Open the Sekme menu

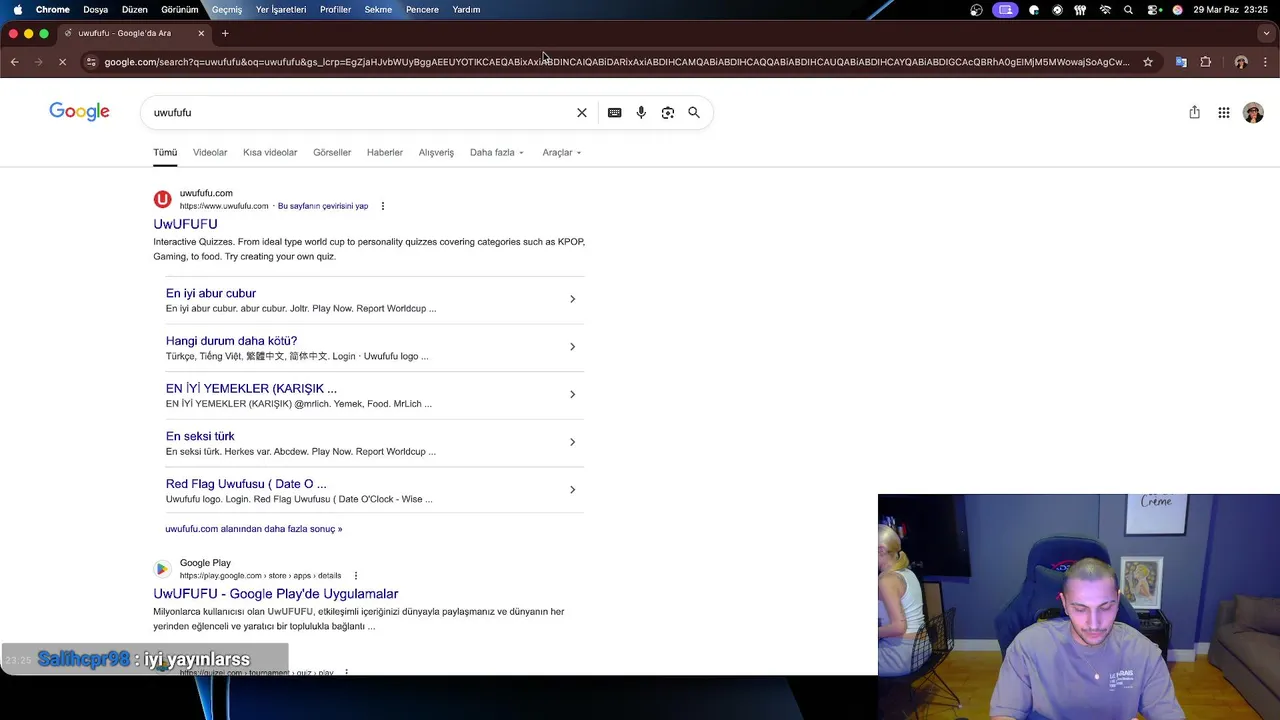click(378, 10)
